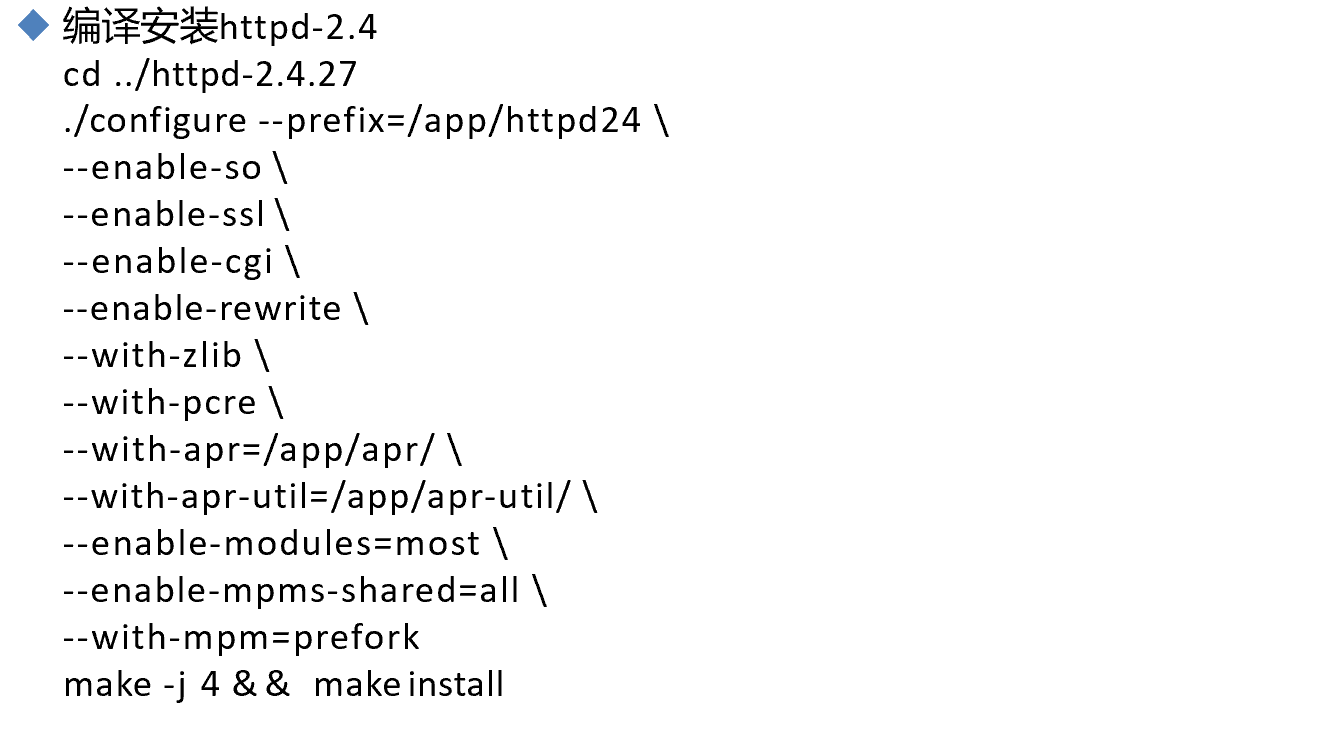
Task: Click the Chinese heading text 编译安装
Action: pyautogui.click(x=140, y=27)
